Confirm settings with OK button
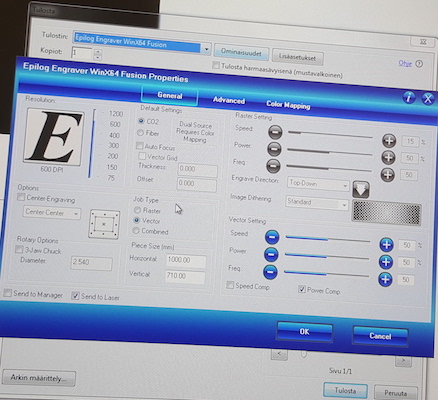The image size is (438, 400). click(x=304, y=332)
